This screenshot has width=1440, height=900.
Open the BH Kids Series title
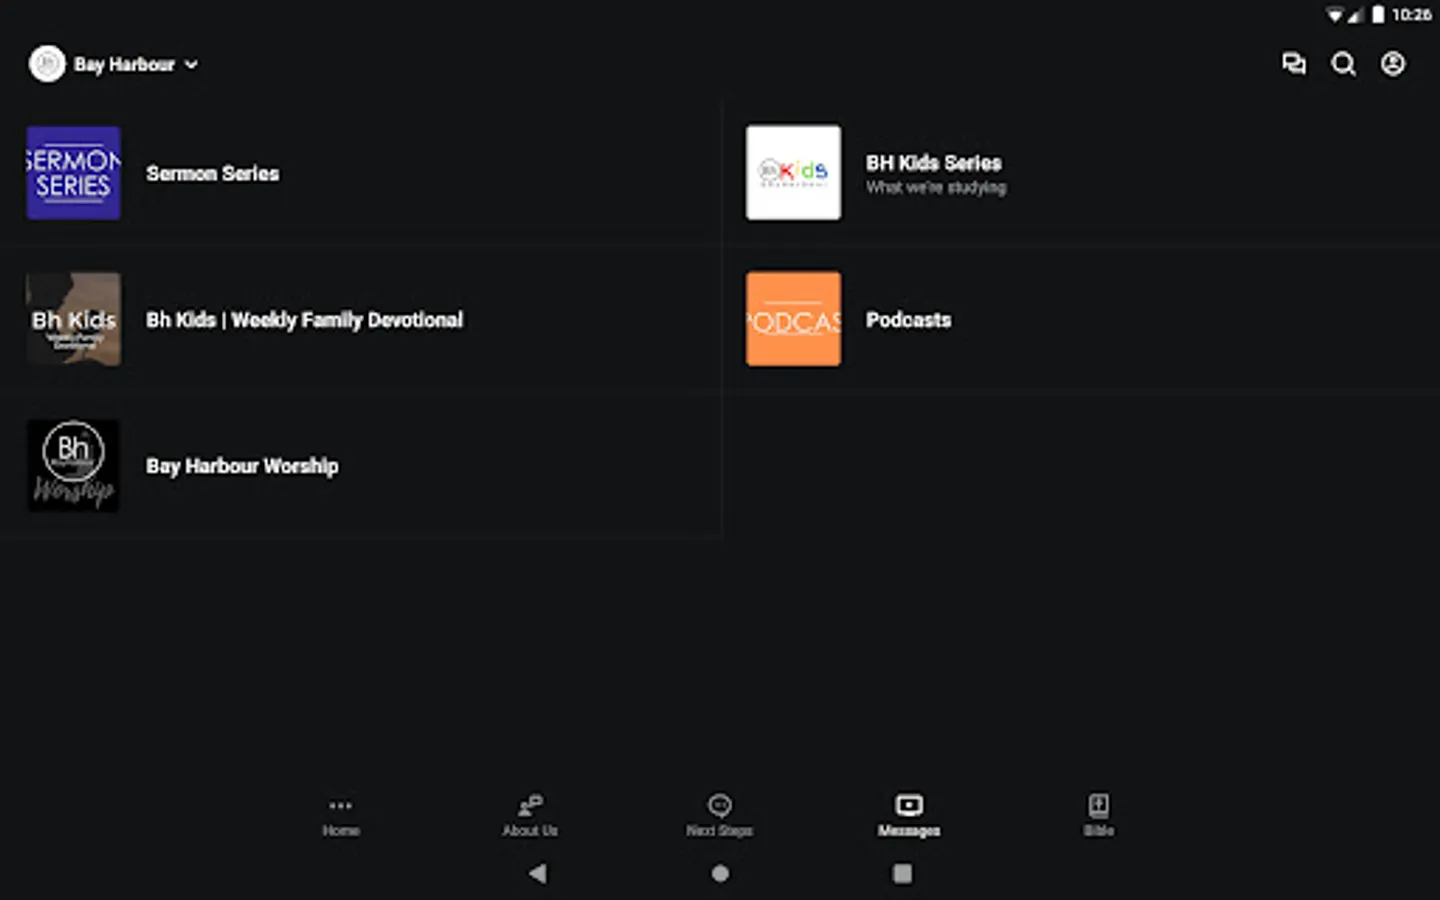933,163
